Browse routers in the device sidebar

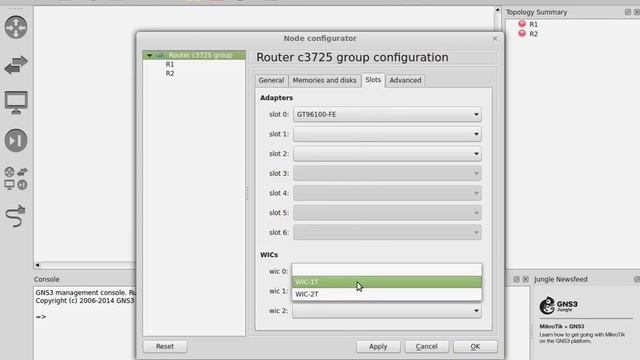pyautogui.click(x=16, y=27)
